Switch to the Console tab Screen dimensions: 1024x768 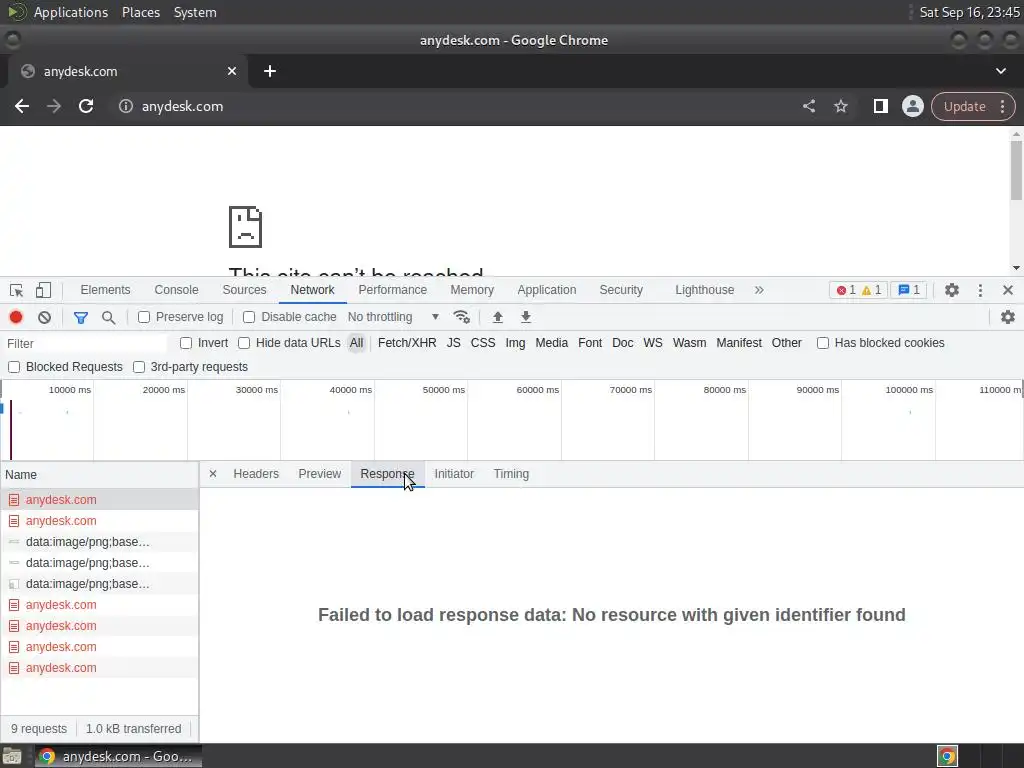176,291
